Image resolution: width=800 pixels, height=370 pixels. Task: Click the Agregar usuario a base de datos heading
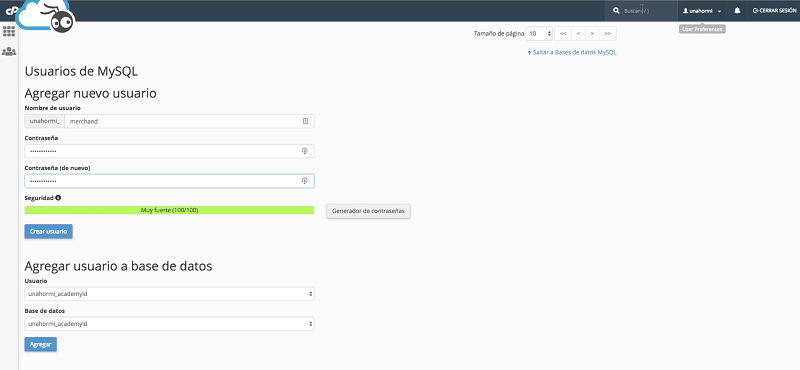pyautogui.click(x=118, y=266)
